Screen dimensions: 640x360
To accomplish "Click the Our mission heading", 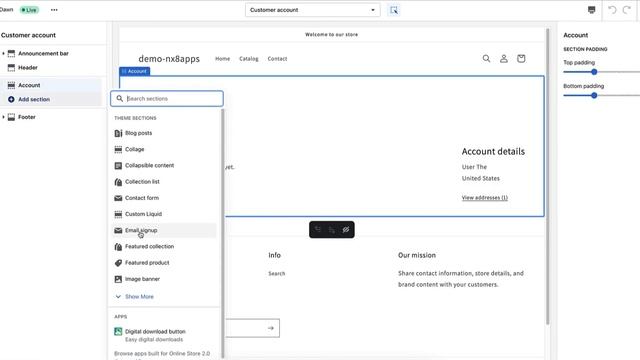I will (417, 255).
